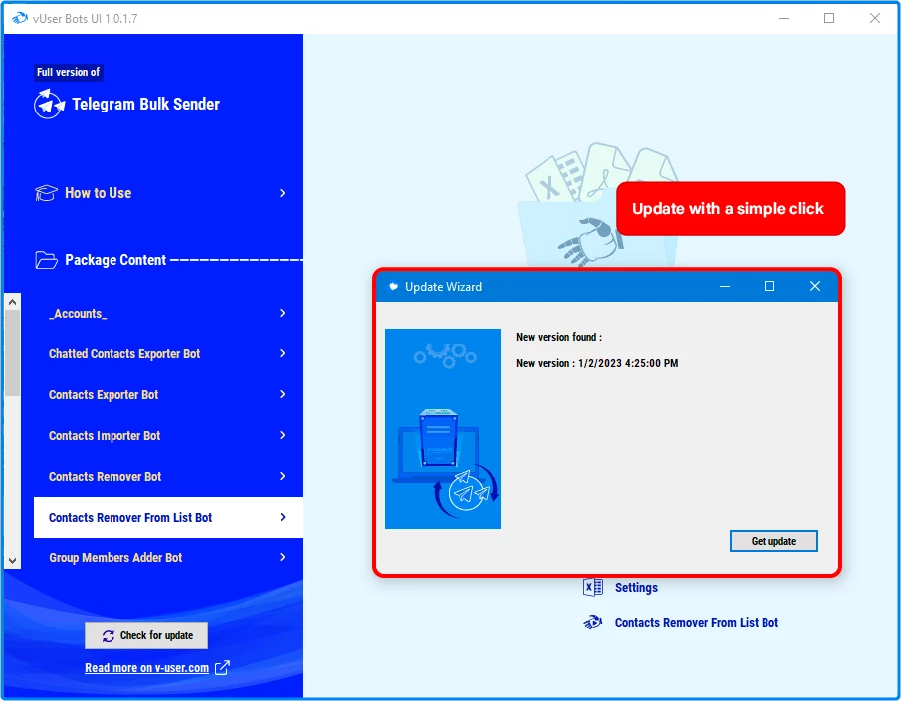Viewport: 901px width, 701px height.
Task: Select Contacts Remover From List Bot entry
Action: 168,517
